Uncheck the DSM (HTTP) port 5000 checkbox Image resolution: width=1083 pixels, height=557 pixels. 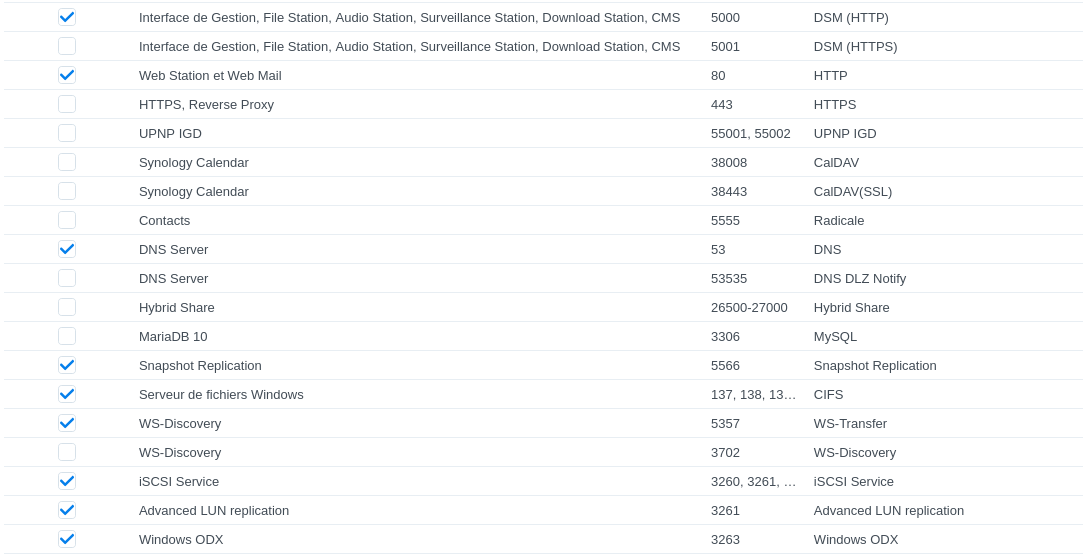[x=67, y=17]
